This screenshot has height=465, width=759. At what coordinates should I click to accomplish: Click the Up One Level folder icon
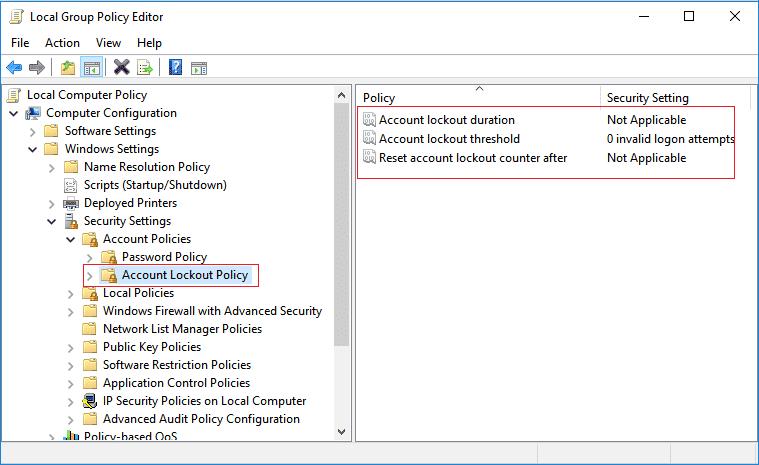[x=68, y=68]
